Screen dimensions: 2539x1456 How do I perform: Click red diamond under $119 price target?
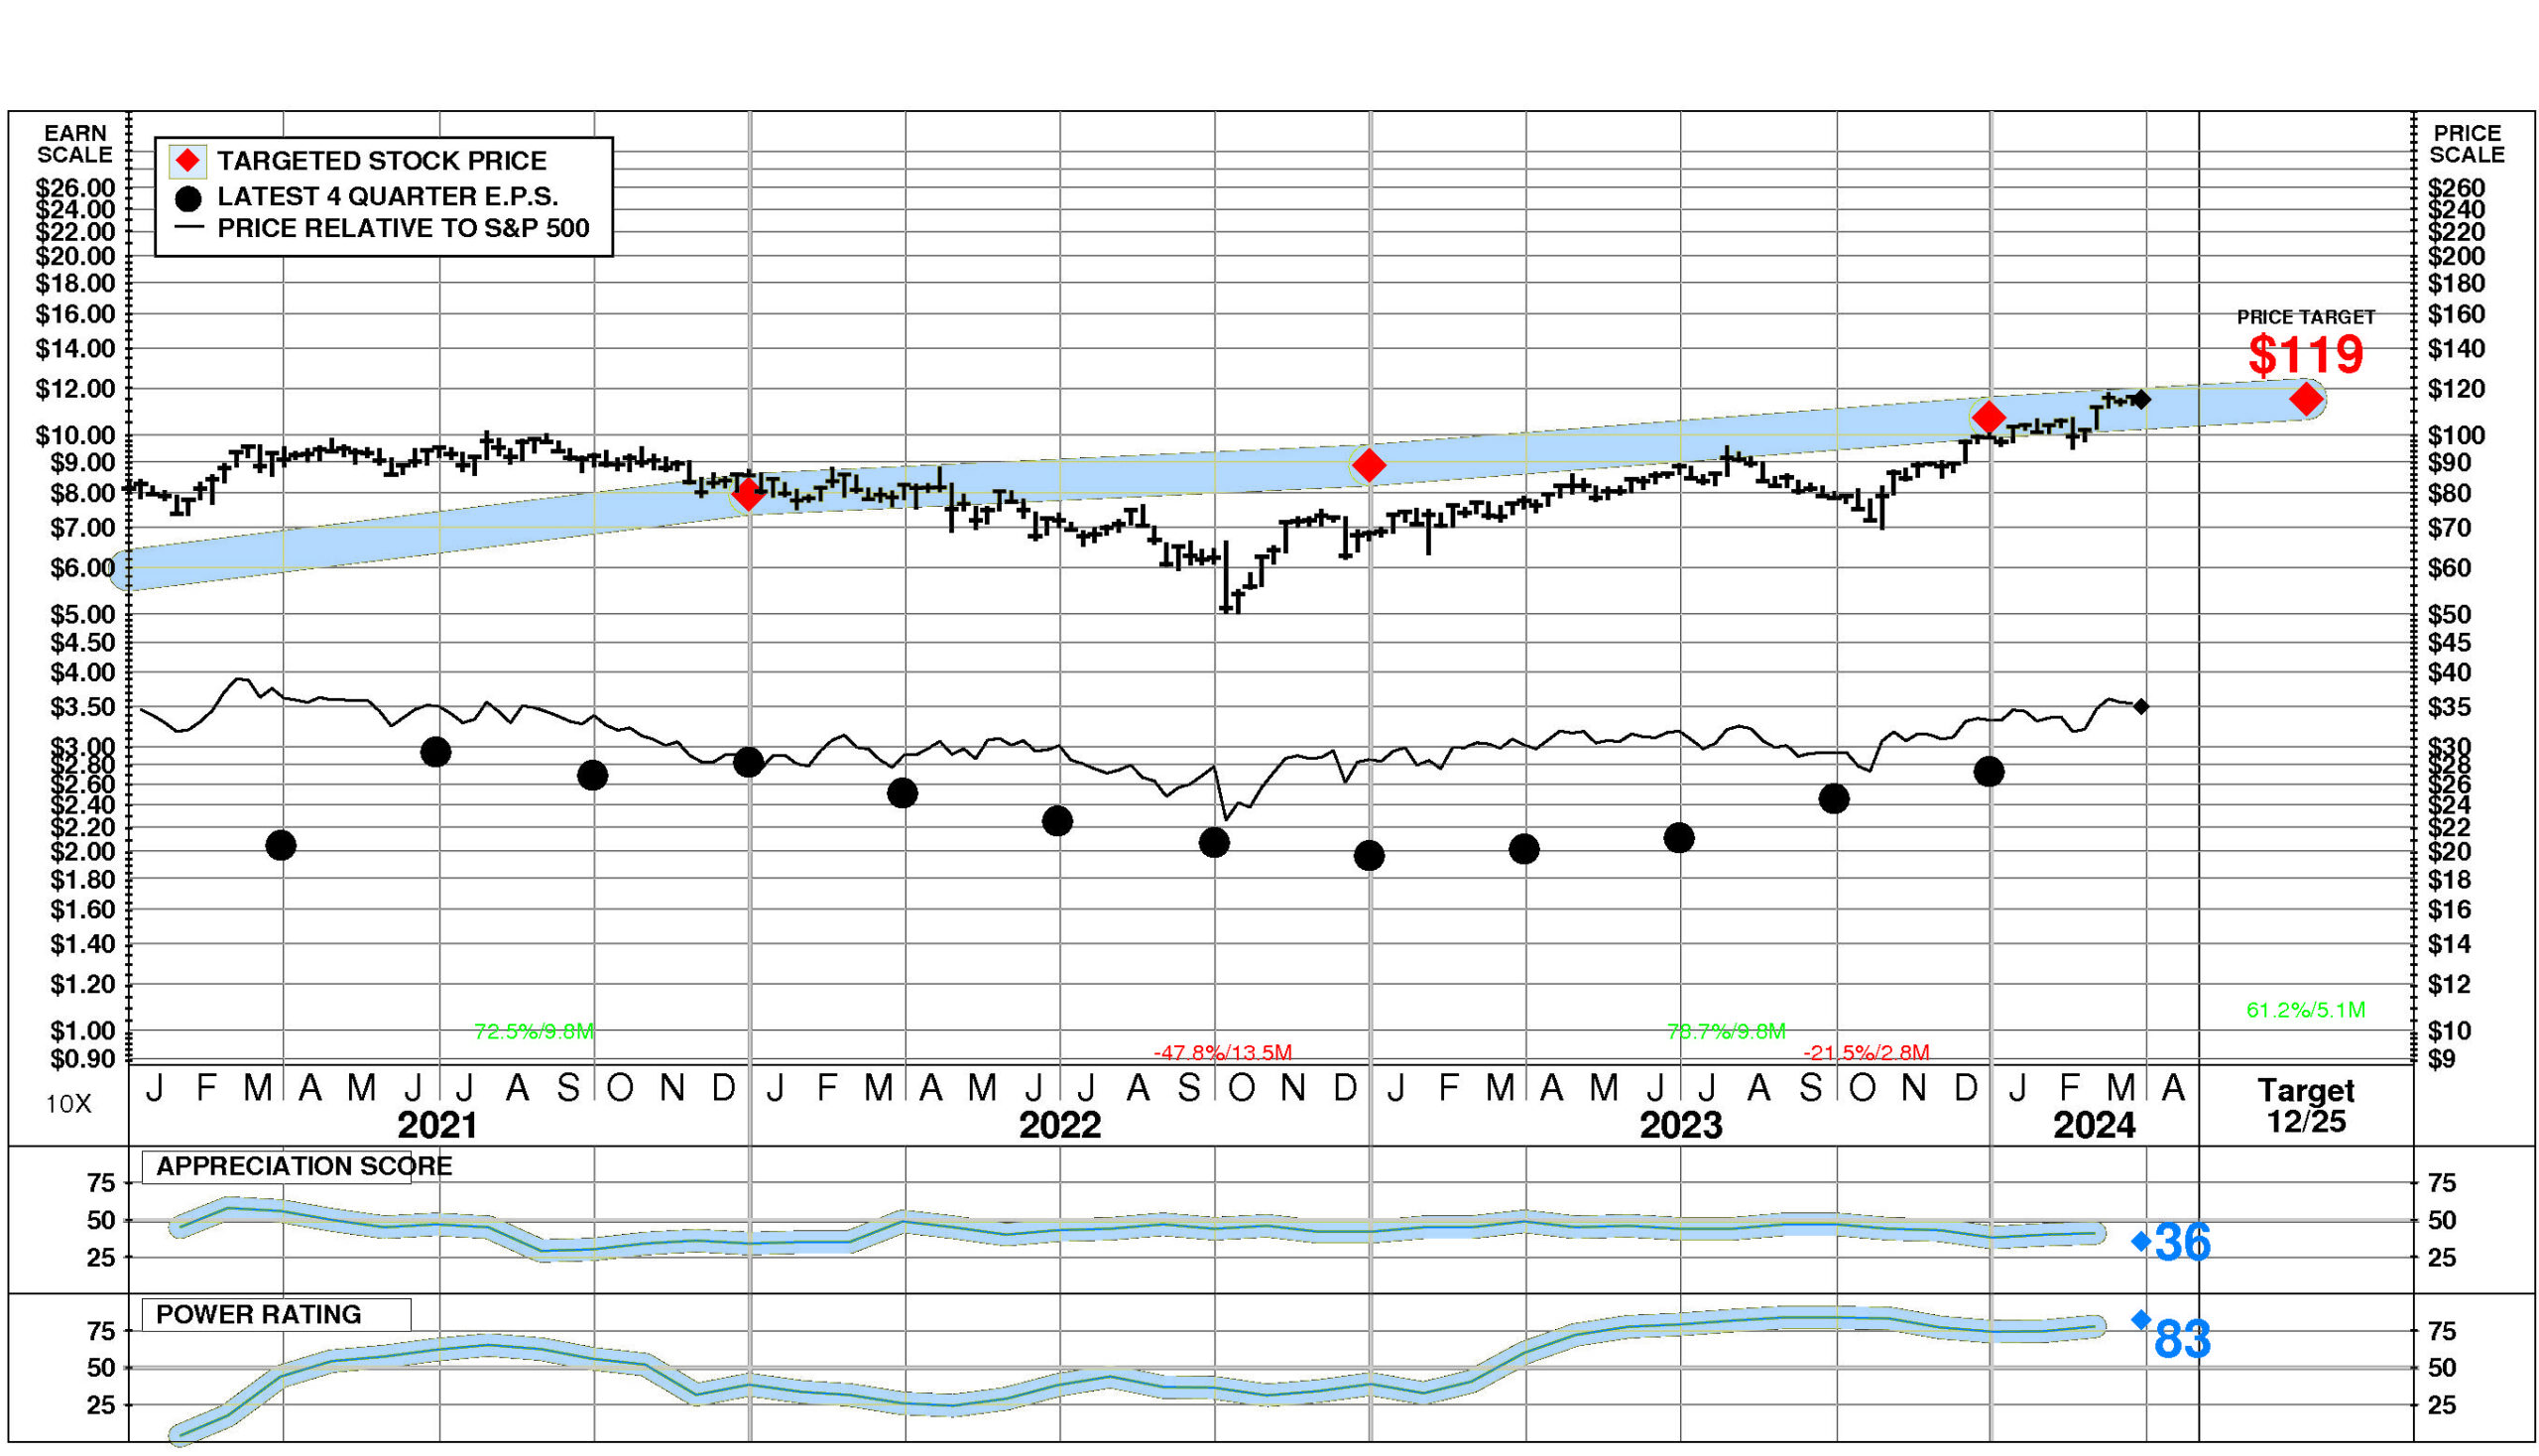click(x=2306, y=399)
